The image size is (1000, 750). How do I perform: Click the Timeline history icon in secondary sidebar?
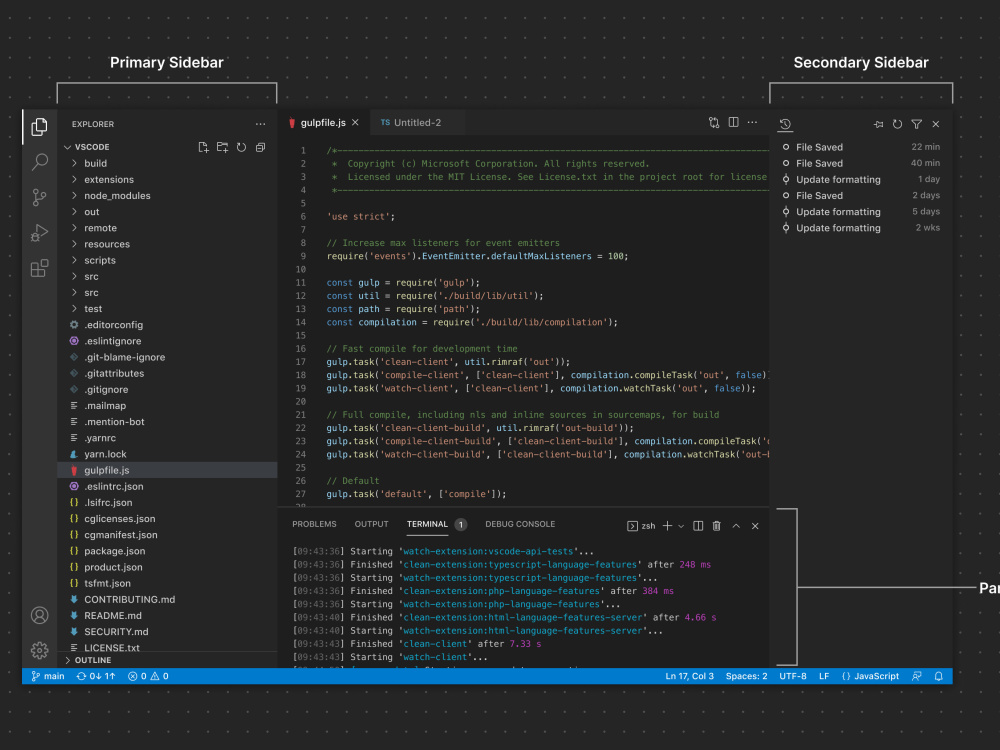[x=785, y=124]
